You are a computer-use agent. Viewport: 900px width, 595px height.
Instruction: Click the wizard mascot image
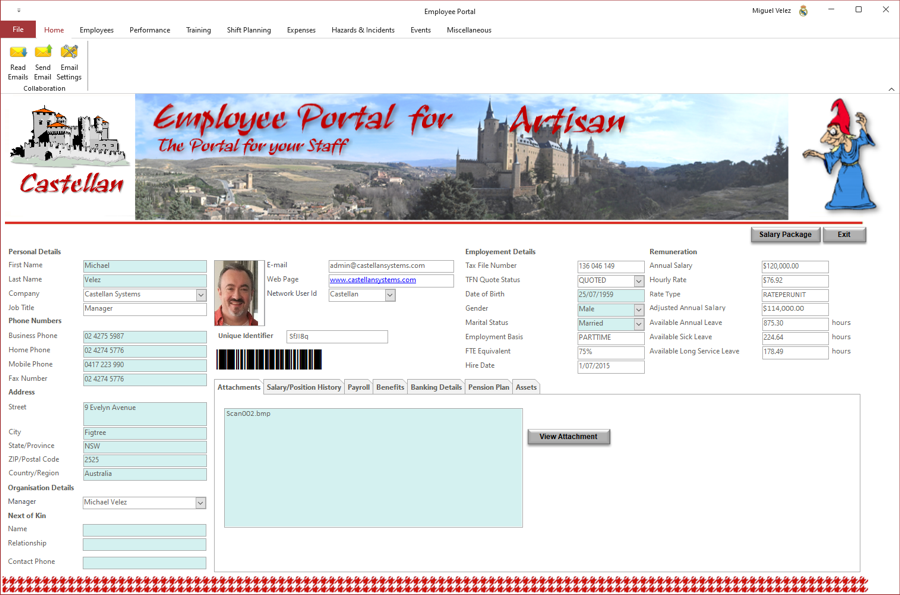tap(843, 156)
